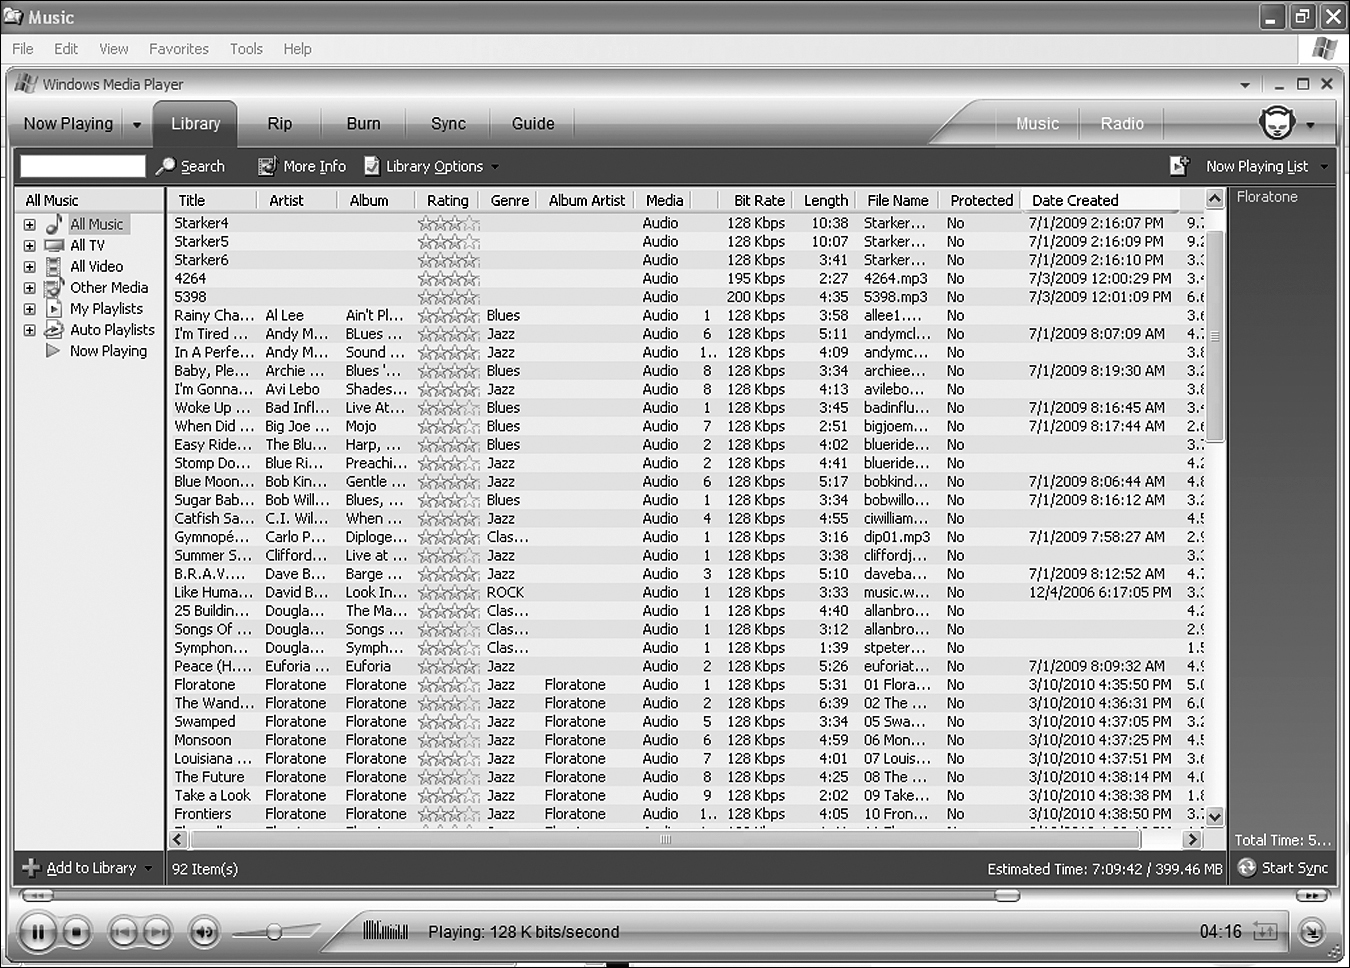Click the new playlist icon near Now Playing List
The image size is (1350, 968).
click(x=1180, y=166)
